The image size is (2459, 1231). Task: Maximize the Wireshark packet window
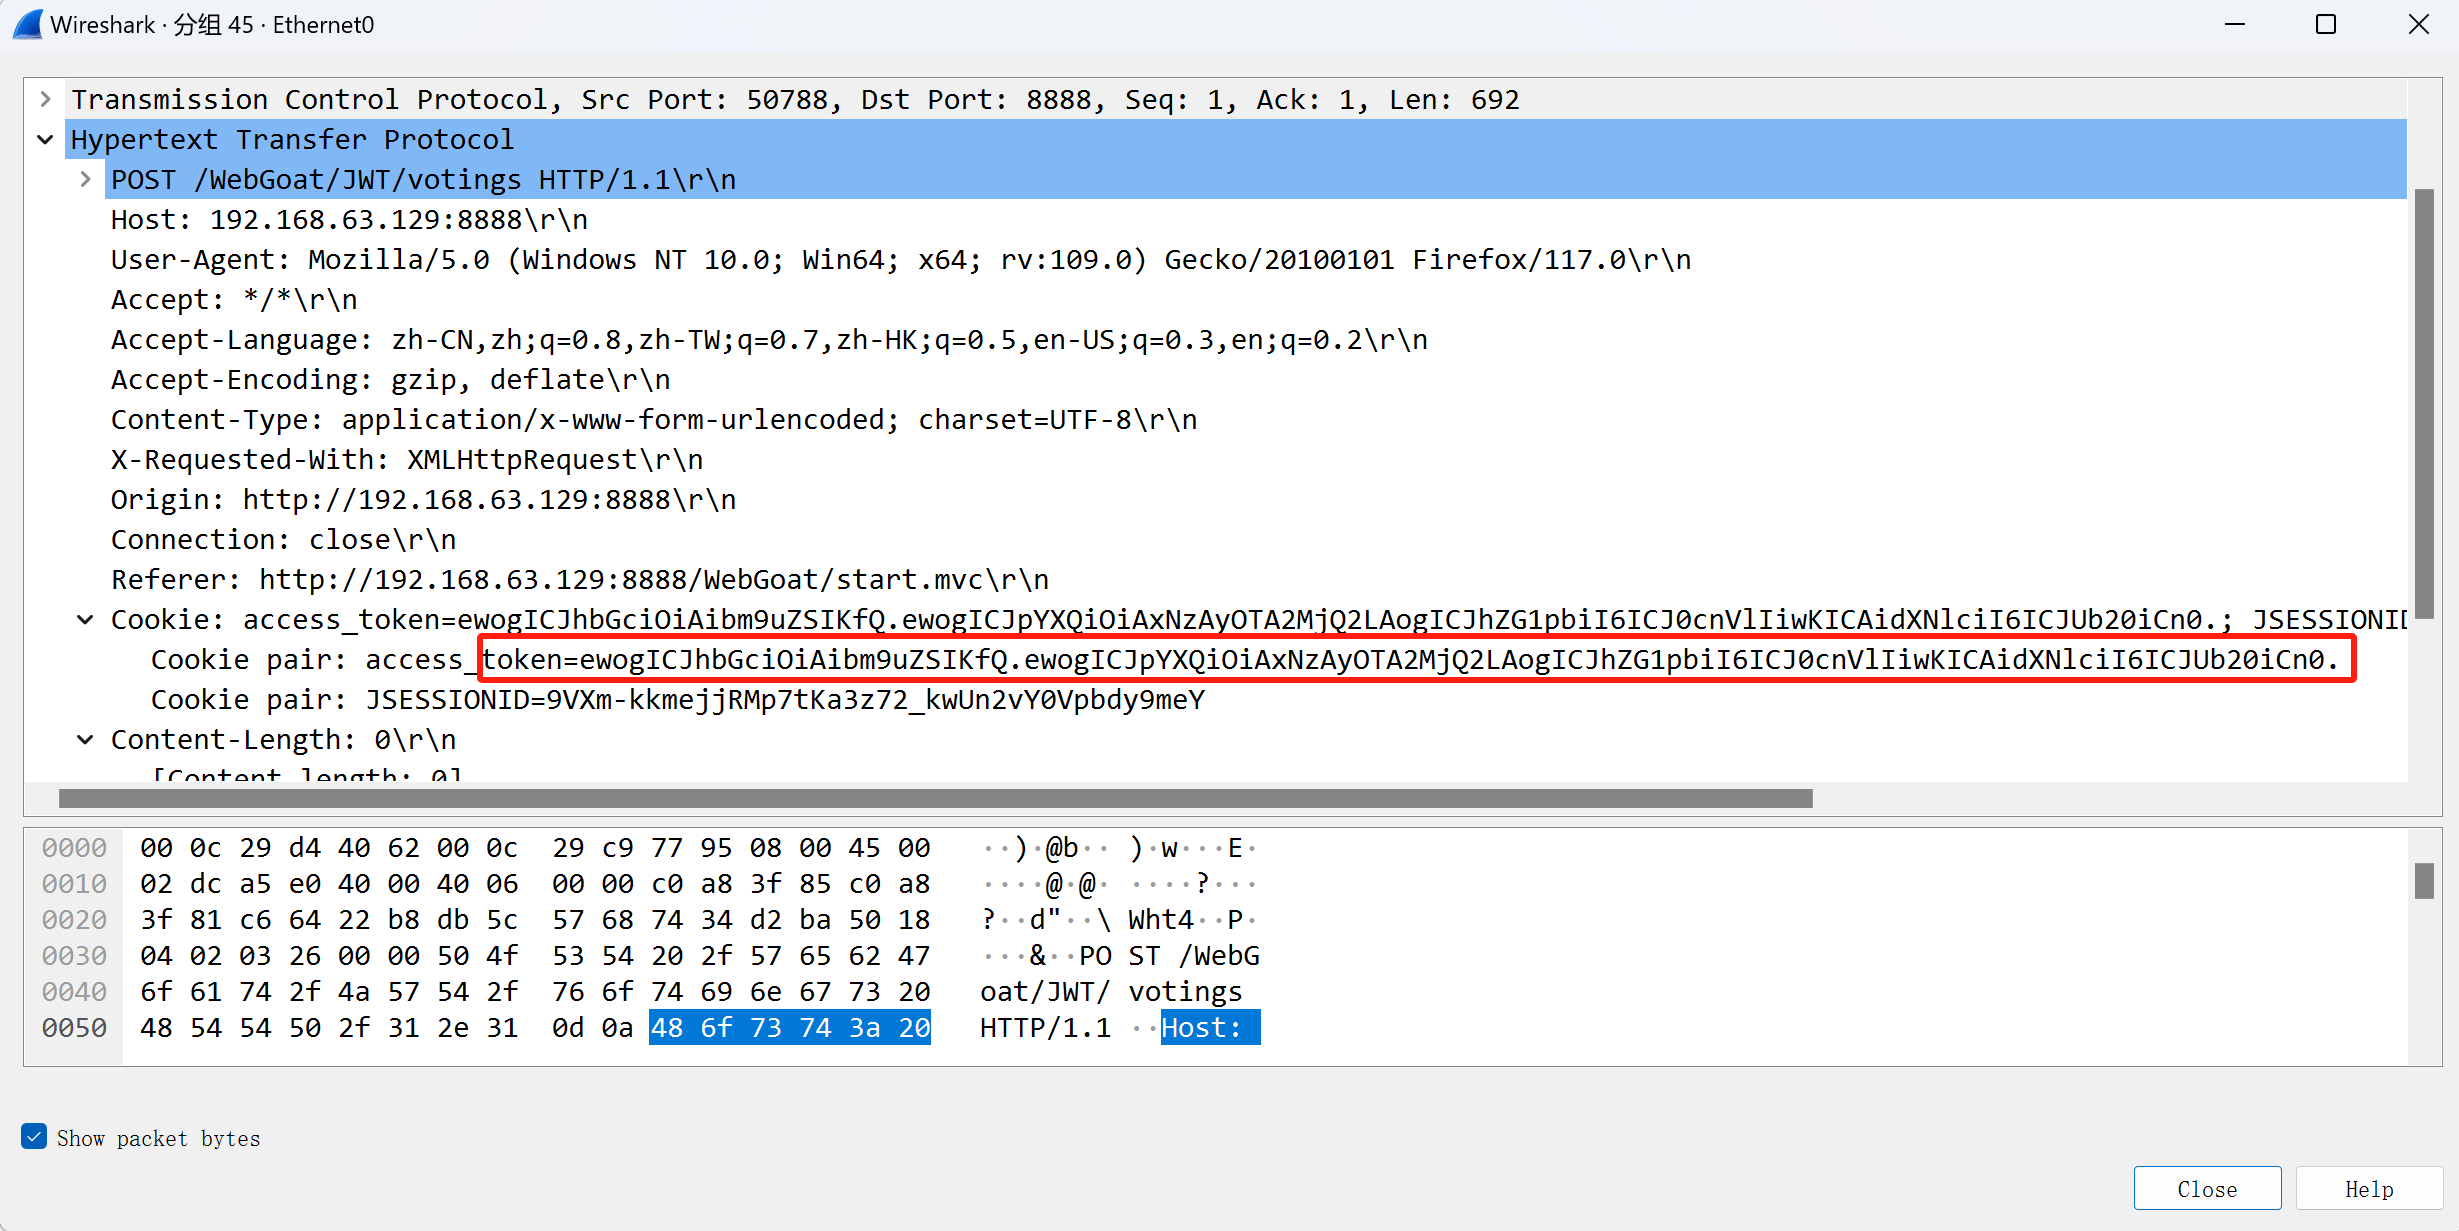(2326, 24)
